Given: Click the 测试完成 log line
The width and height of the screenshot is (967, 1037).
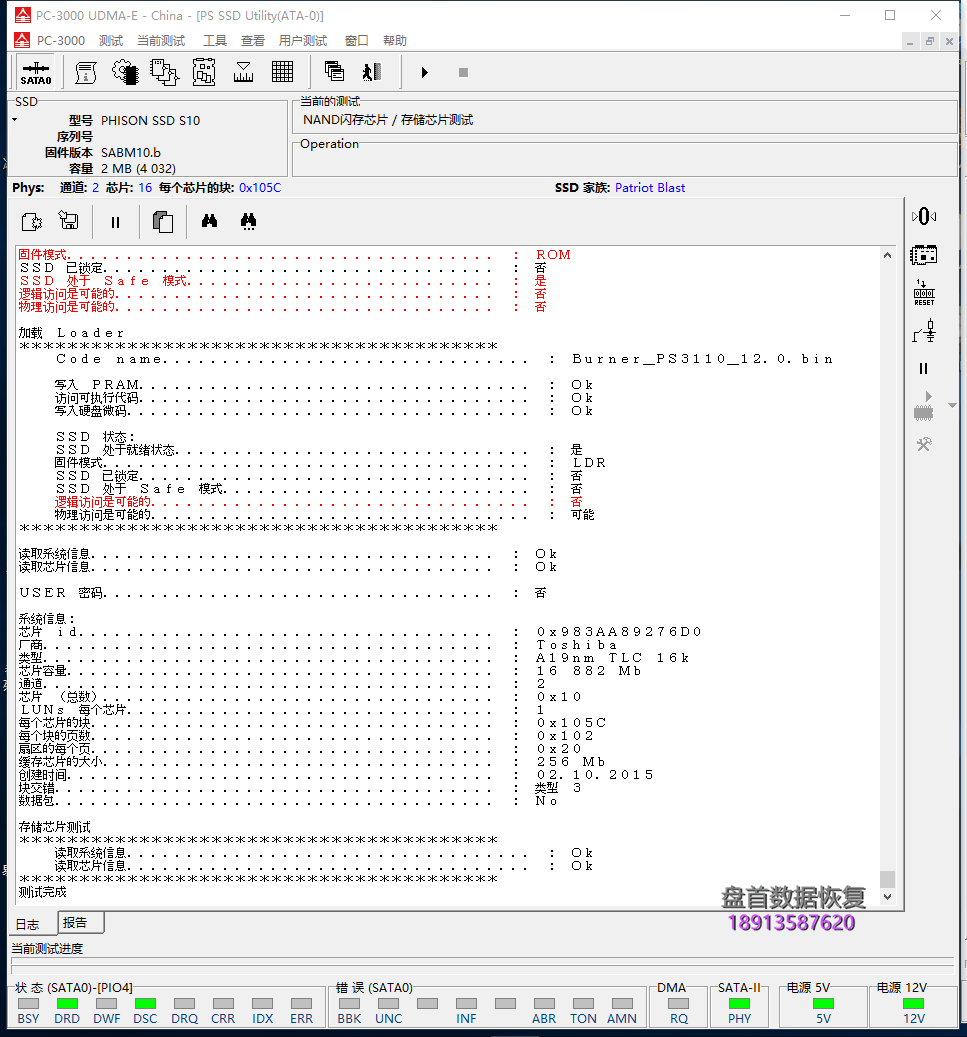Looking at the screenshot, I should 42,892.
